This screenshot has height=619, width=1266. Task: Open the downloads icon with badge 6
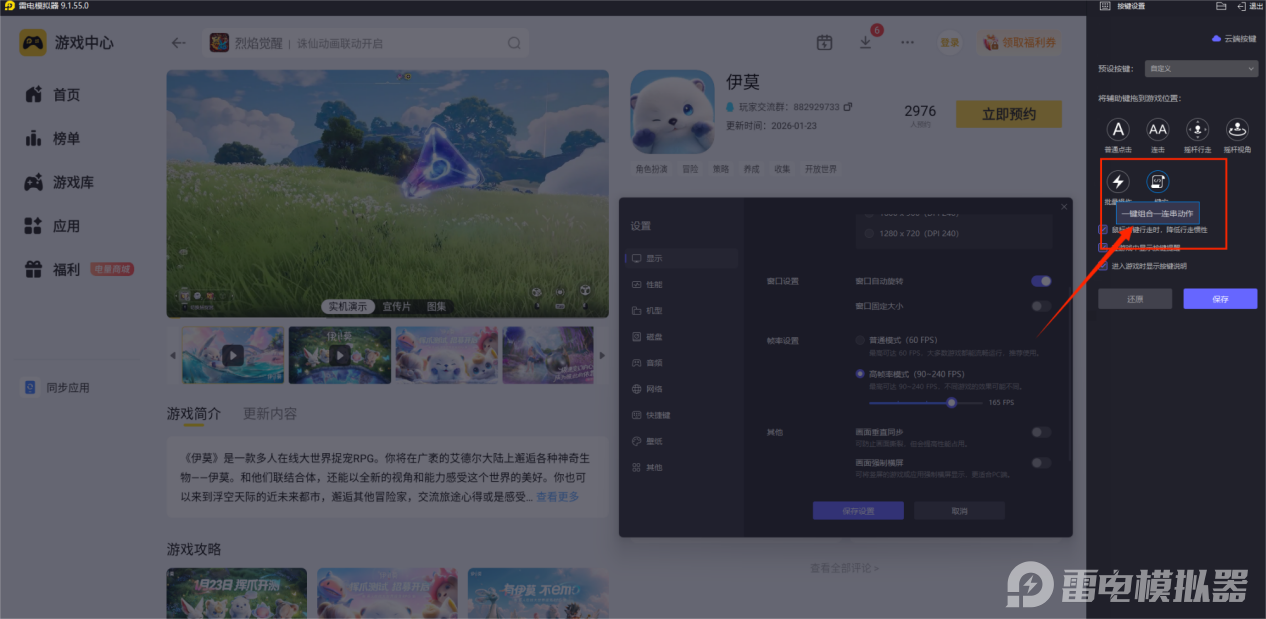(866, 42)
